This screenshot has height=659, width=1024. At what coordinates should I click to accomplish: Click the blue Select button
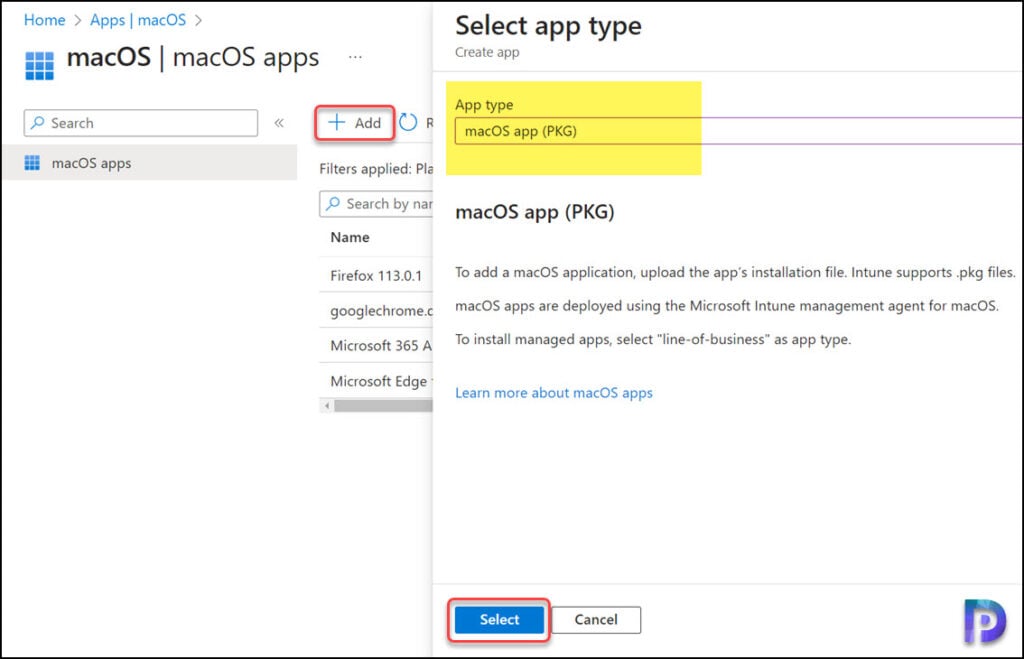pyautogui.click(x=500, y=620)
